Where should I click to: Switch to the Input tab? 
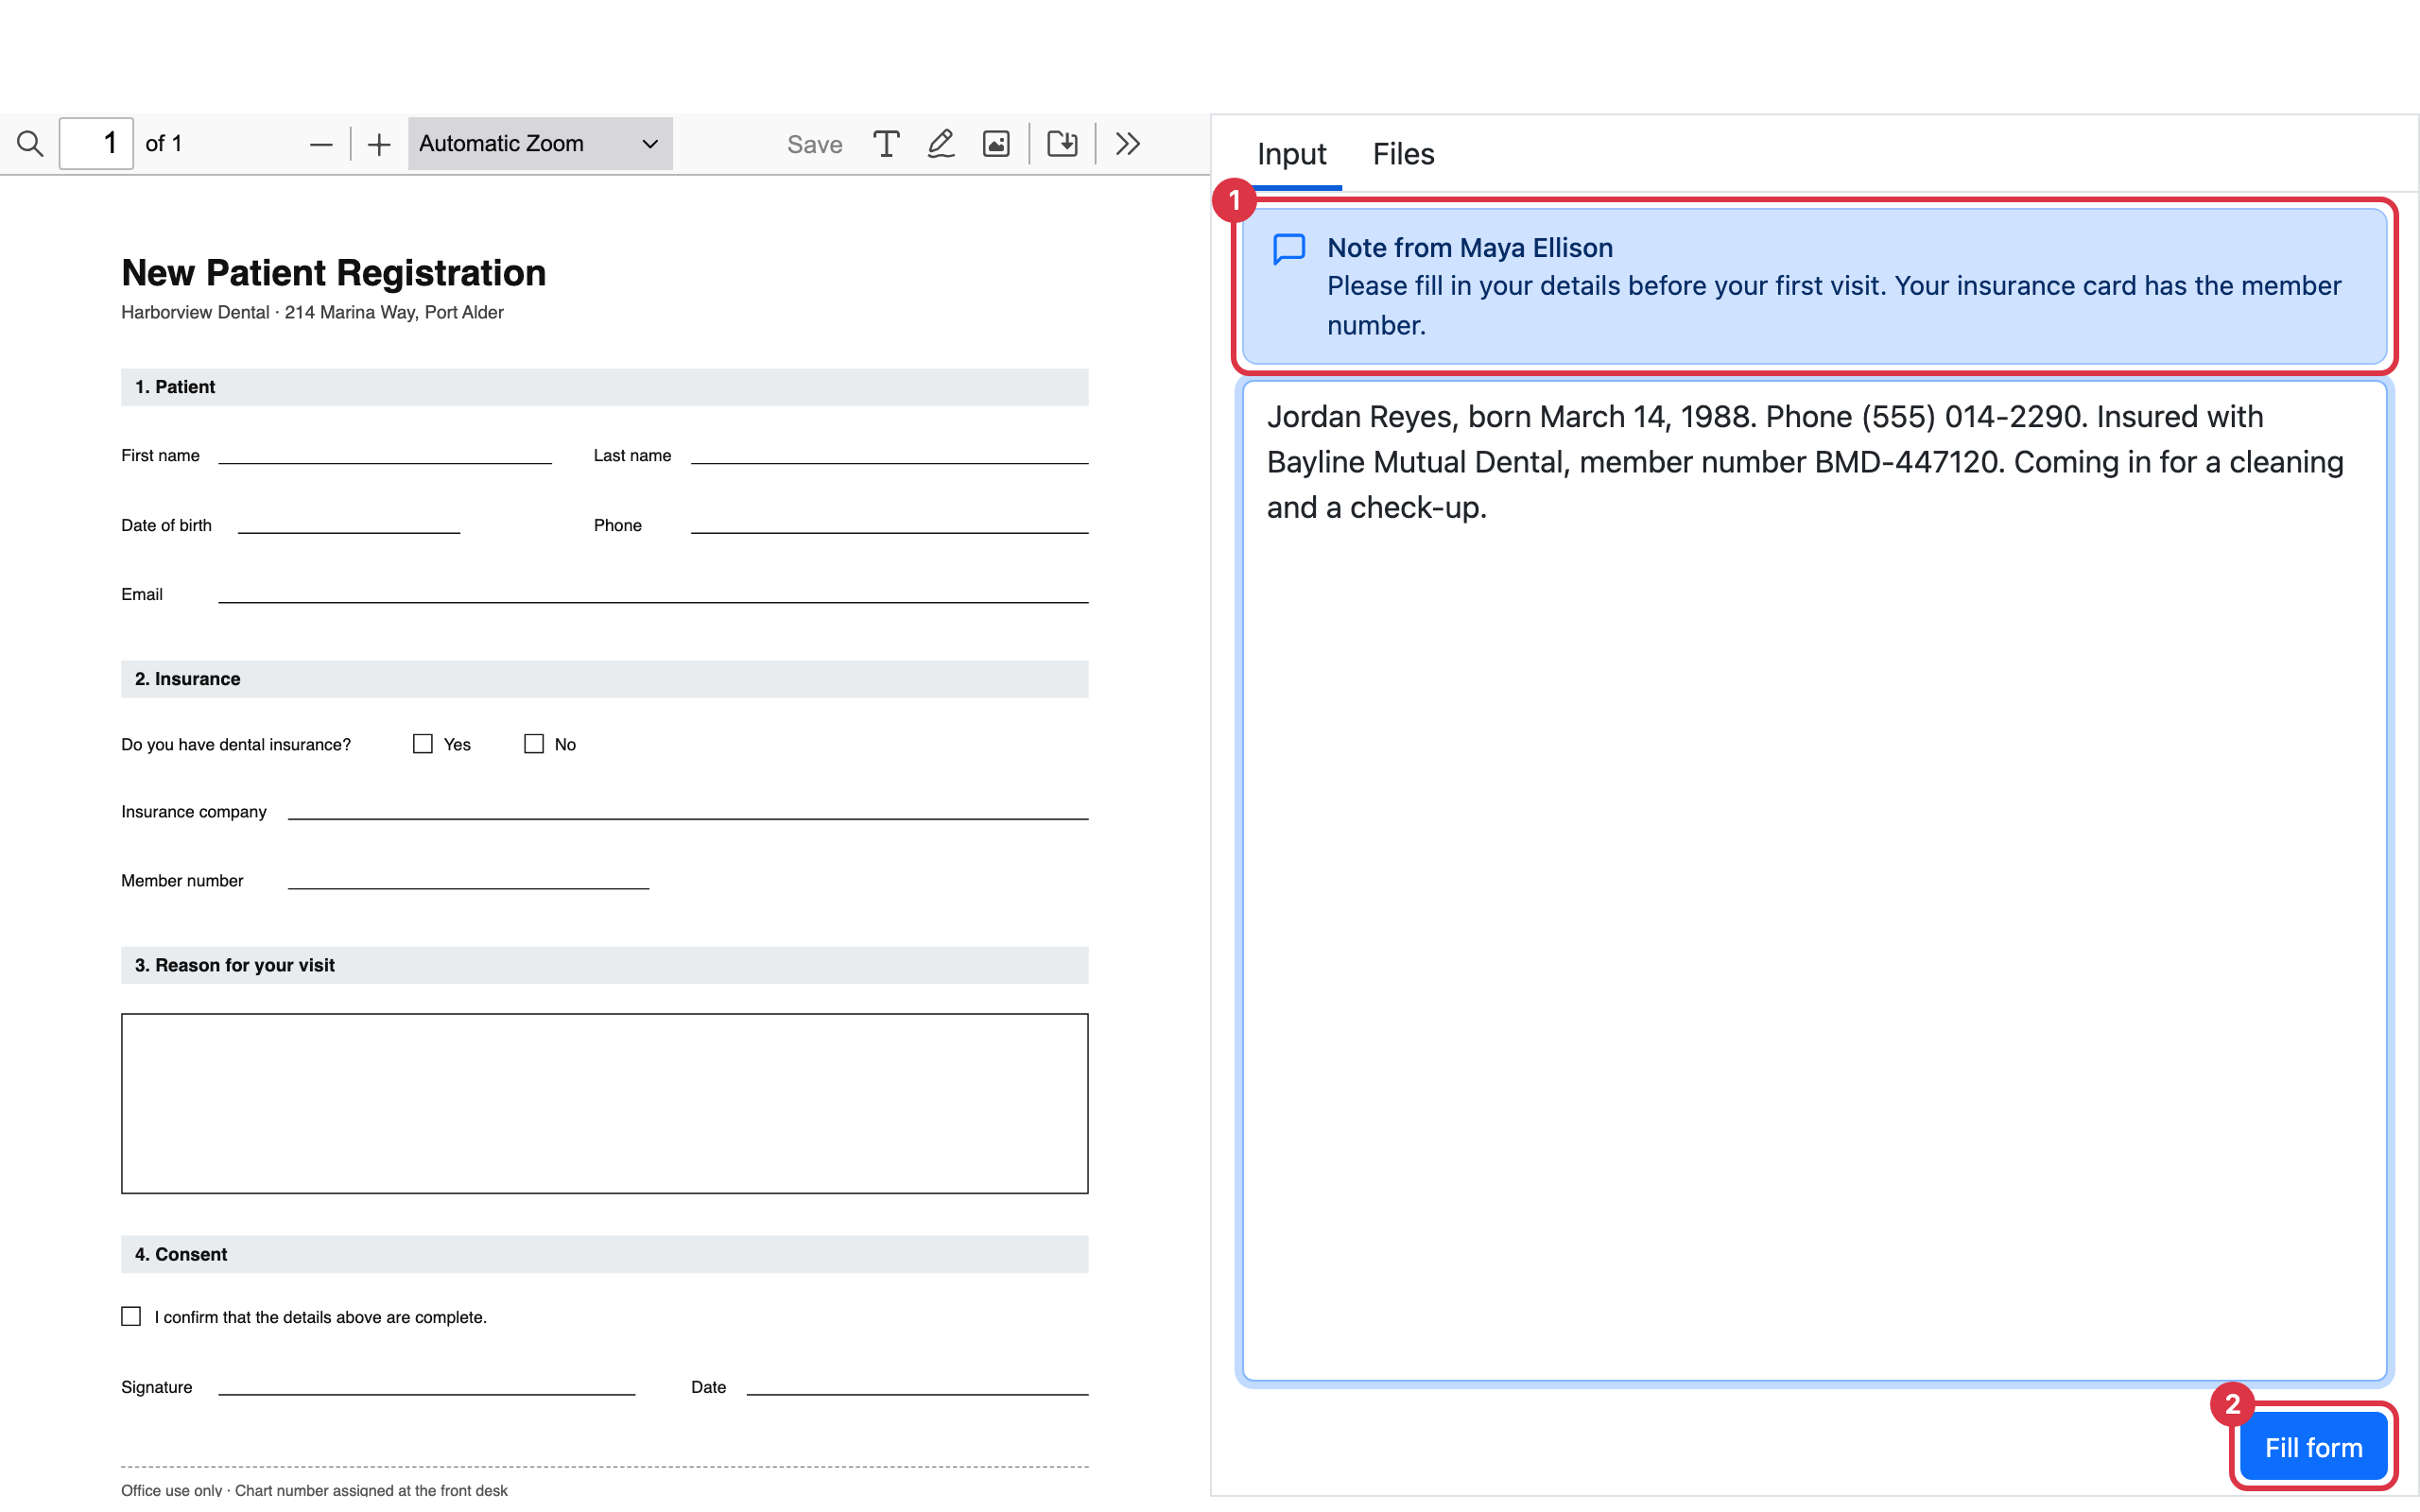tap(1291, 154)
